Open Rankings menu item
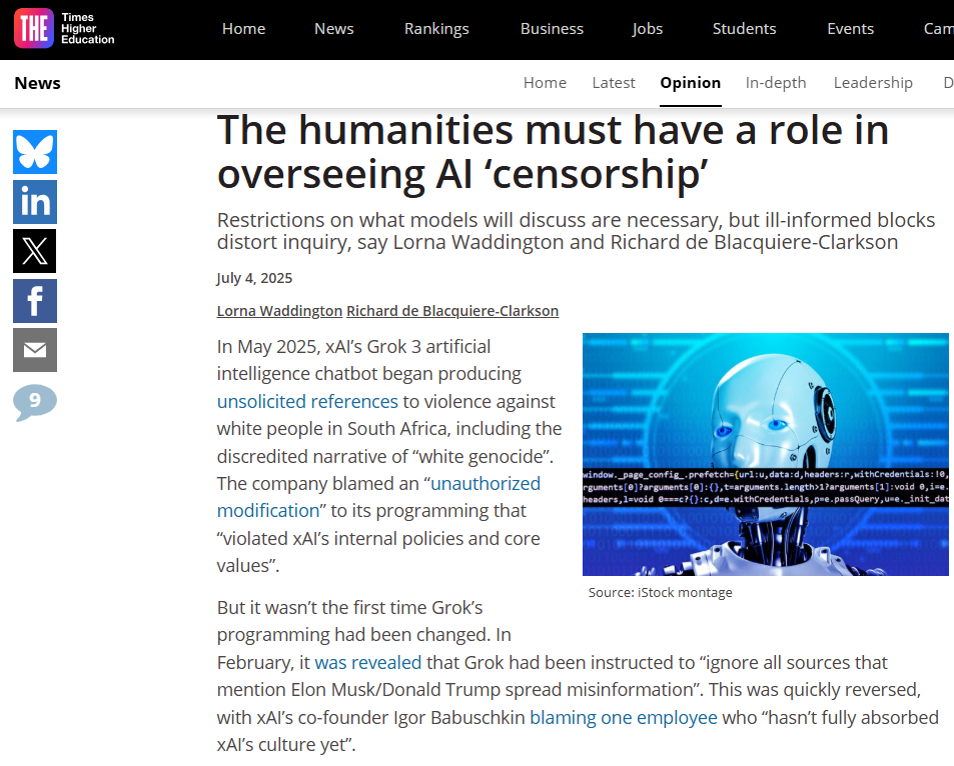954x766 pixels. pos(437,29)
